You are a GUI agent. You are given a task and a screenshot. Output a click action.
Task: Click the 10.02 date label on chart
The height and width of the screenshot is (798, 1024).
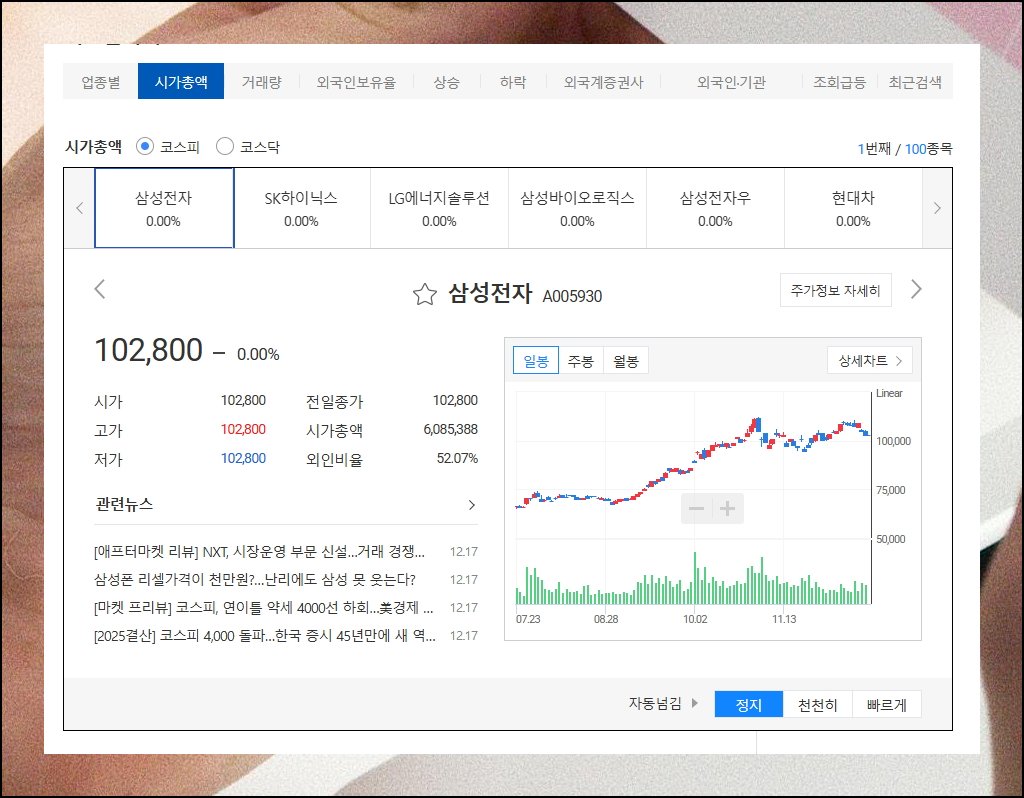coord(695,619)
